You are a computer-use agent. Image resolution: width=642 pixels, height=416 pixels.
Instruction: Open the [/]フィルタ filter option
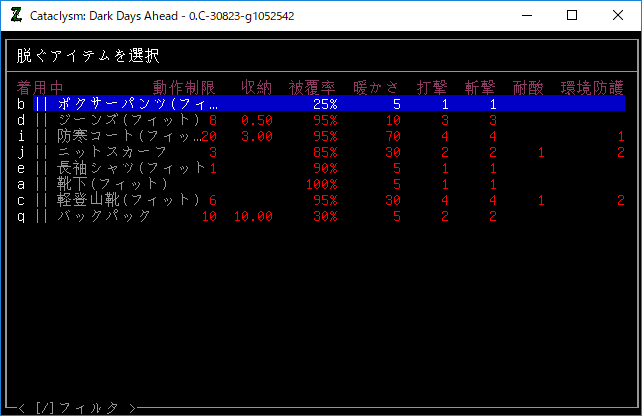coord(76,408)
